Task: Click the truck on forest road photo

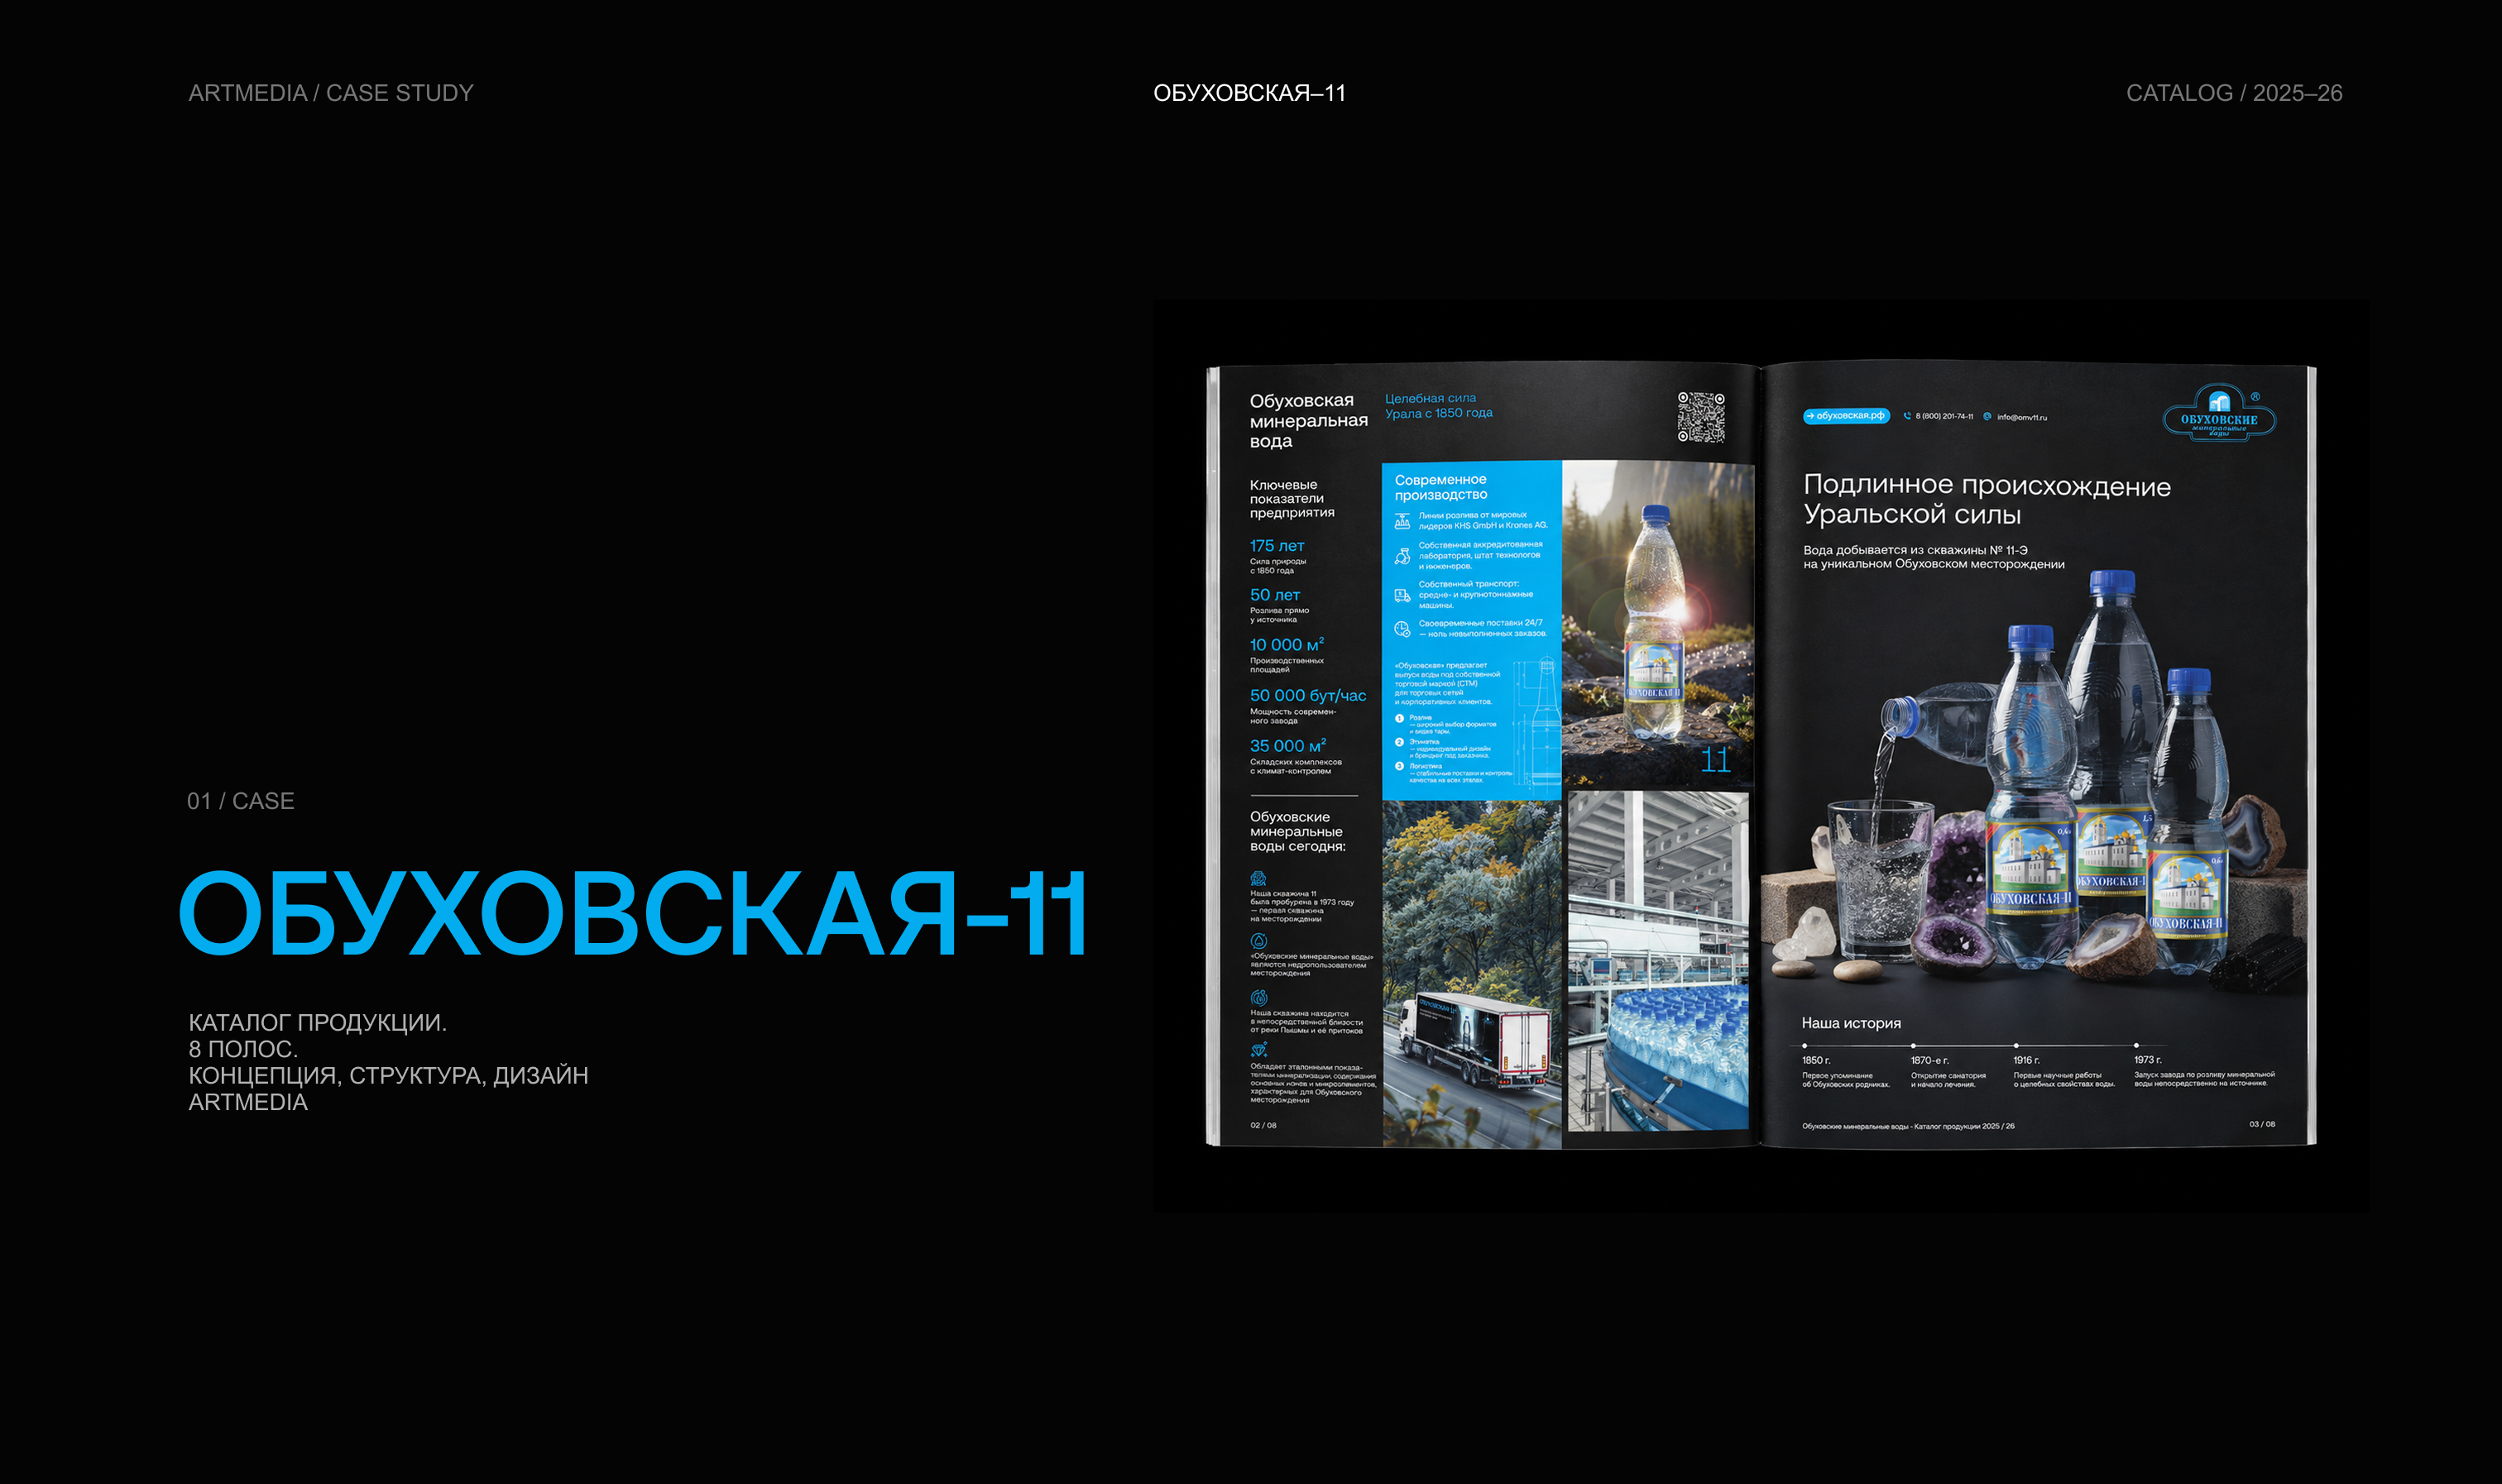Action: coord(1471,974)
